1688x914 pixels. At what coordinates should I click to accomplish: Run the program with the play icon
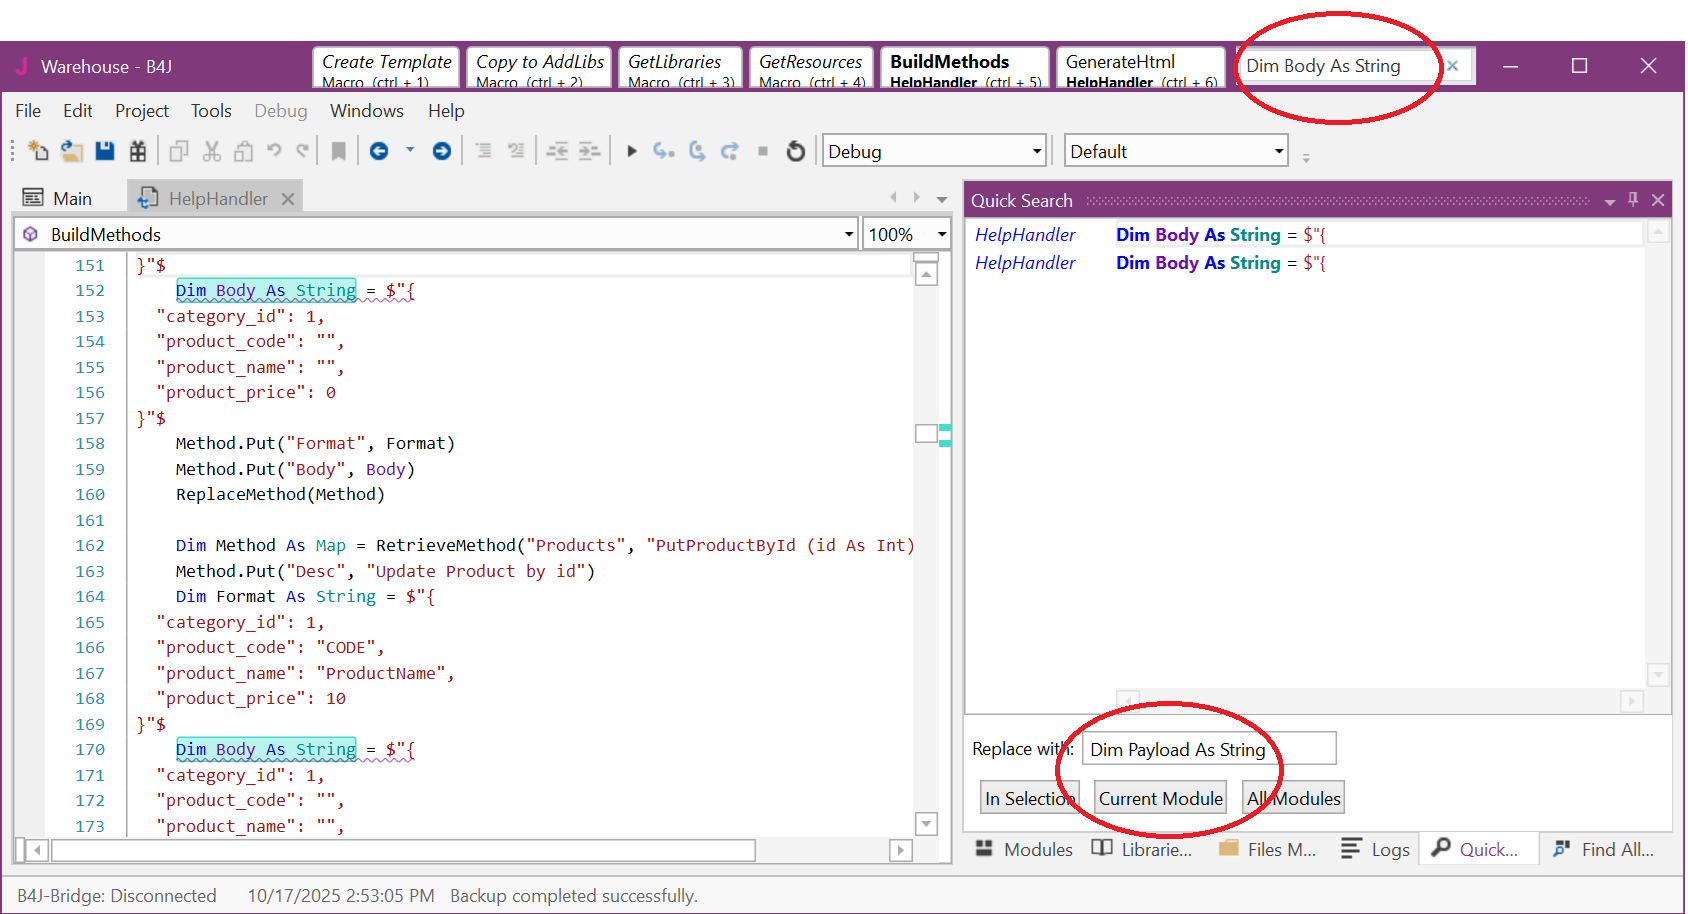631,151
